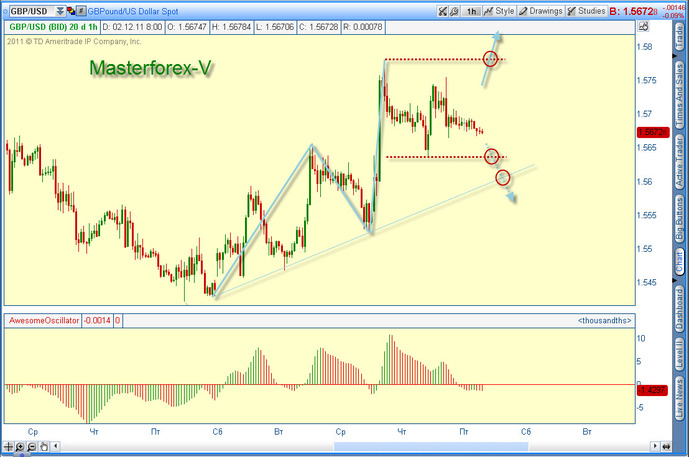The width and height of the screenshot is (689, 457).
Task: Click inside the GBP/USD symbol input field
Action: [32, 11]
